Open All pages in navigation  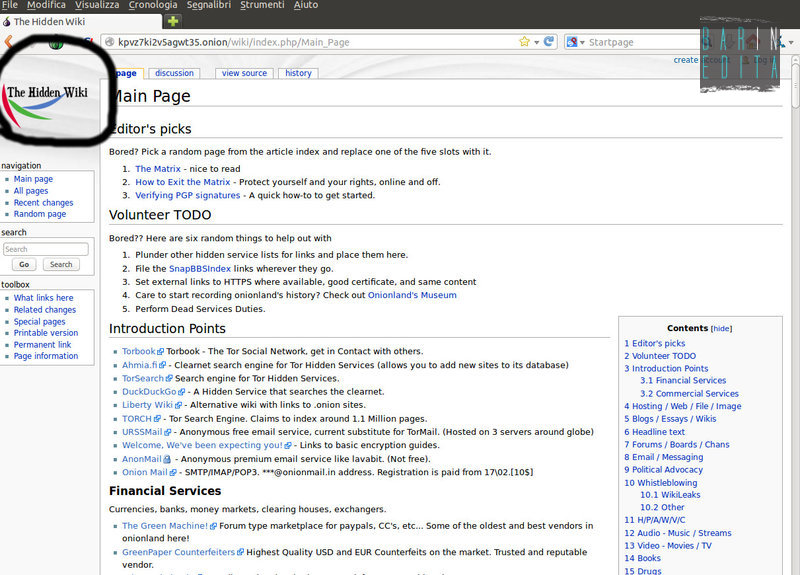[31, 191]
